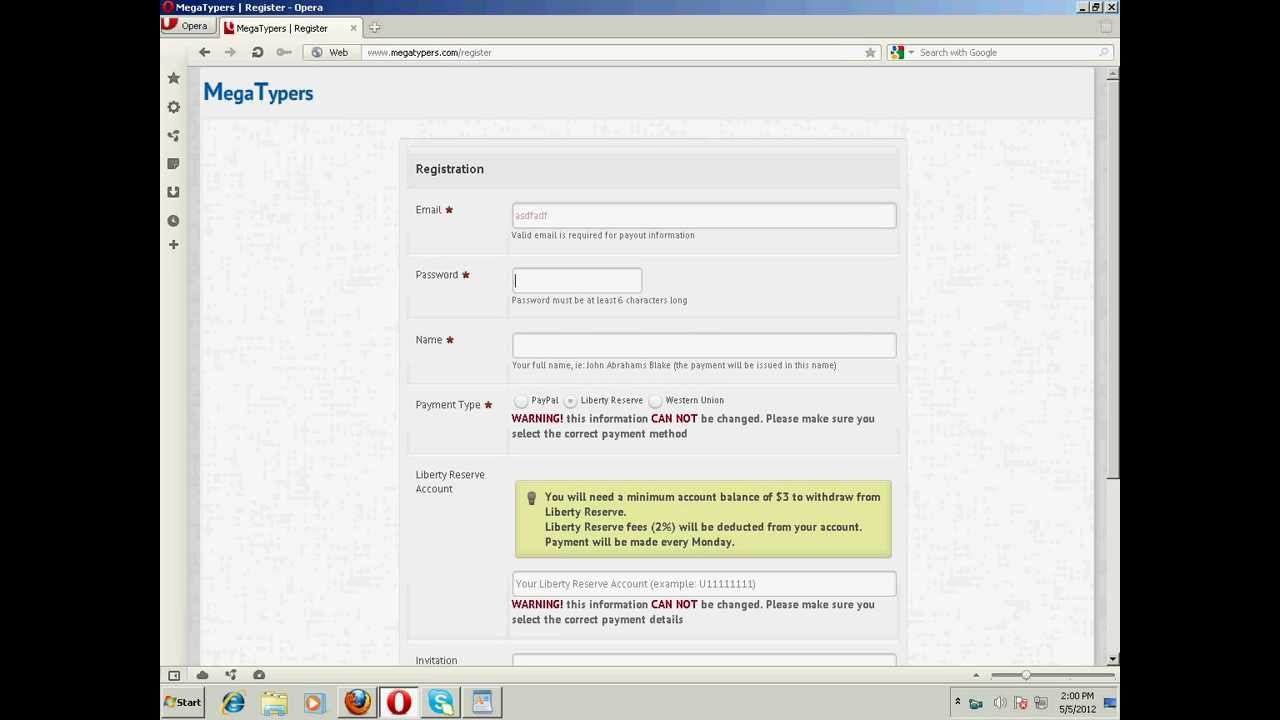
Task: Open the Widgets gear panel
Action: tap(173, 107)
